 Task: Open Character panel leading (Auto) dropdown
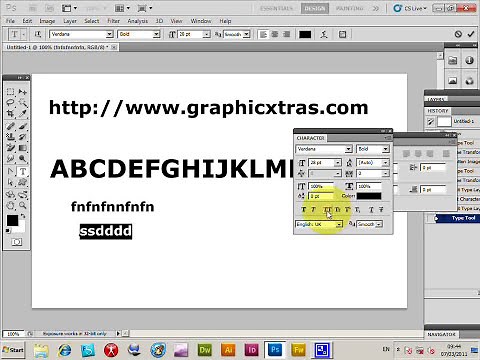(385, 163)
